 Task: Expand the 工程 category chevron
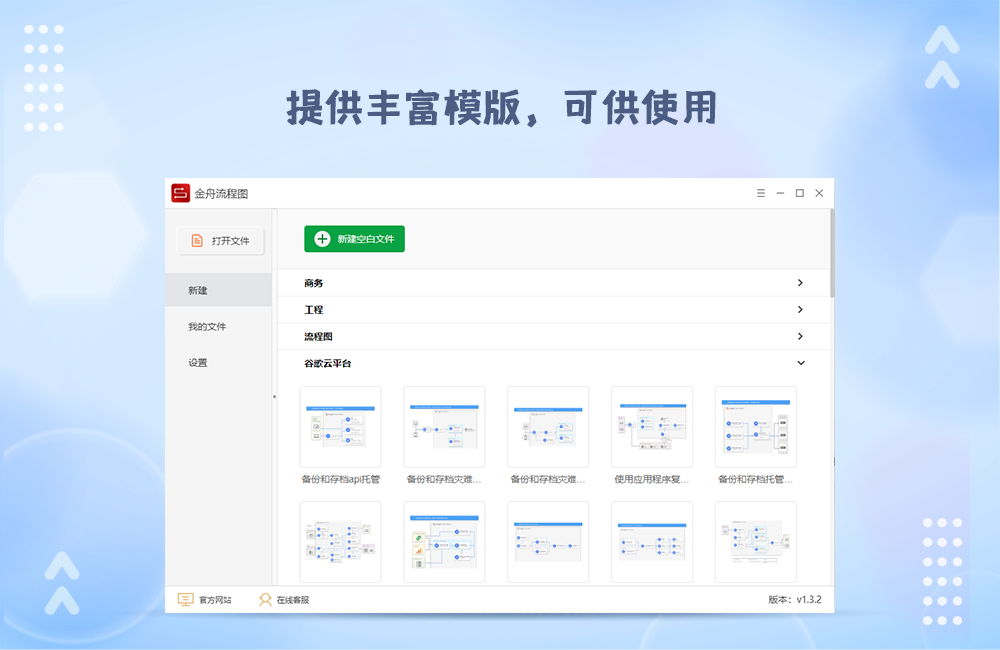pyautogui.click(x=800, y=310)
